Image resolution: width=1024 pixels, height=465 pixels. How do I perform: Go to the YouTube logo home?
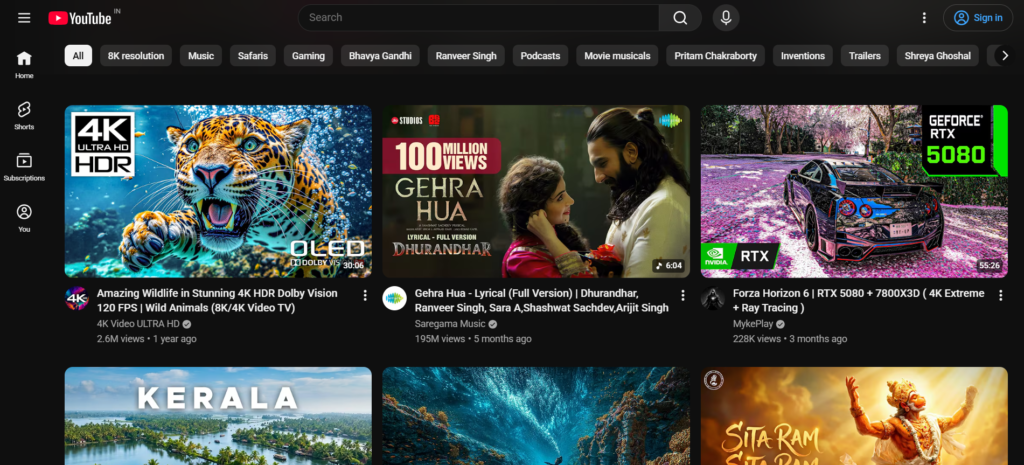click(x=80, y=18)
